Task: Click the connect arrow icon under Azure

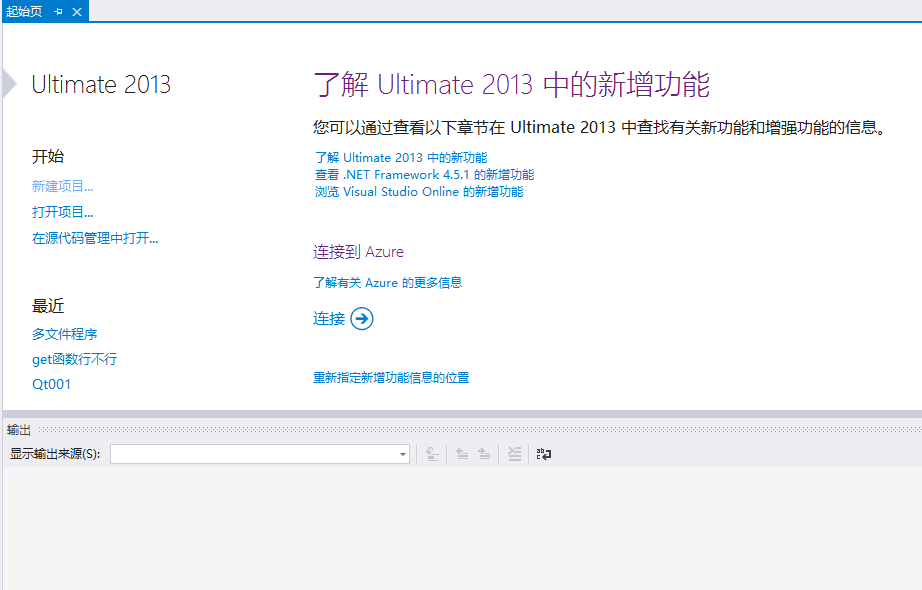Action: [360, 318]
